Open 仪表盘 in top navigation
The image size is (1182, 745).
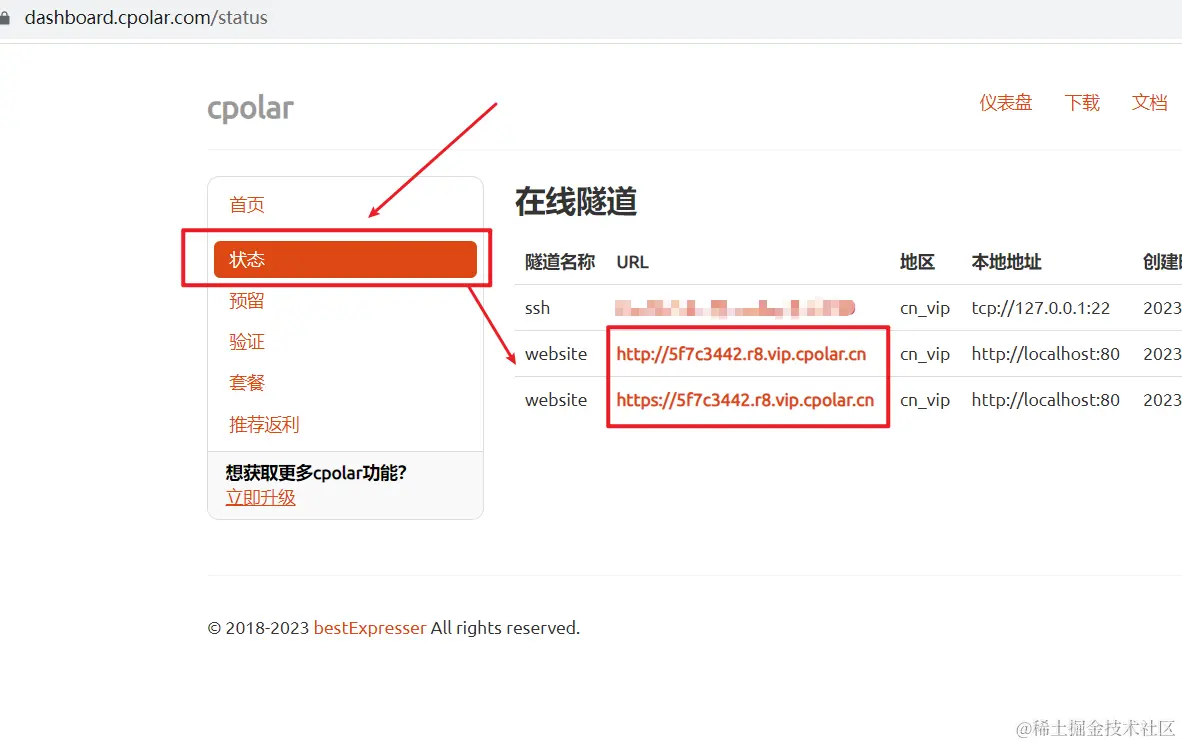tap(1006, 103)
